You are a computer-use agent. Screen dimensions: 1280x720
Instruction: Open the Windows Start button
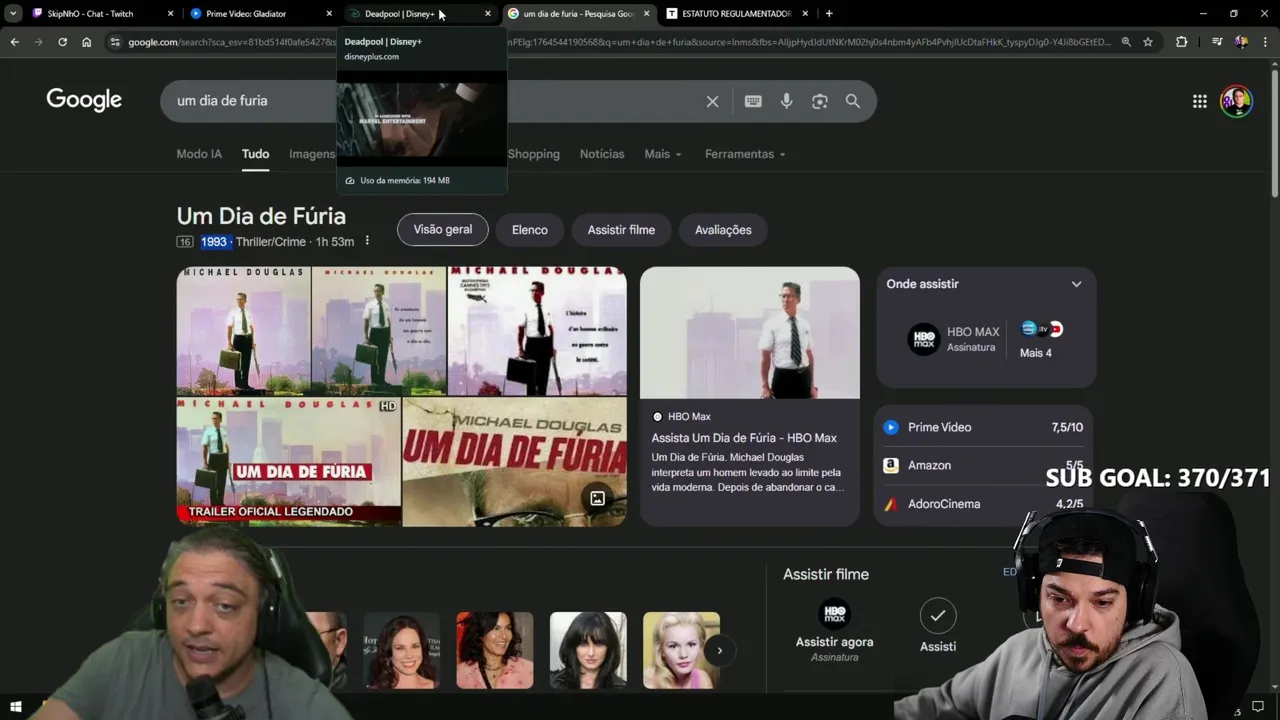coord(15,707)
